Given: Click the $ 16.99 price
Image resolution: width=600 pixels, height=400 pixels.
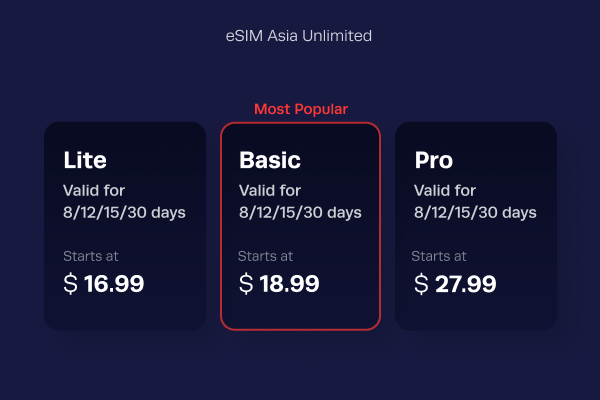Looking at the screenshot, I should click(x=103, y=284).
